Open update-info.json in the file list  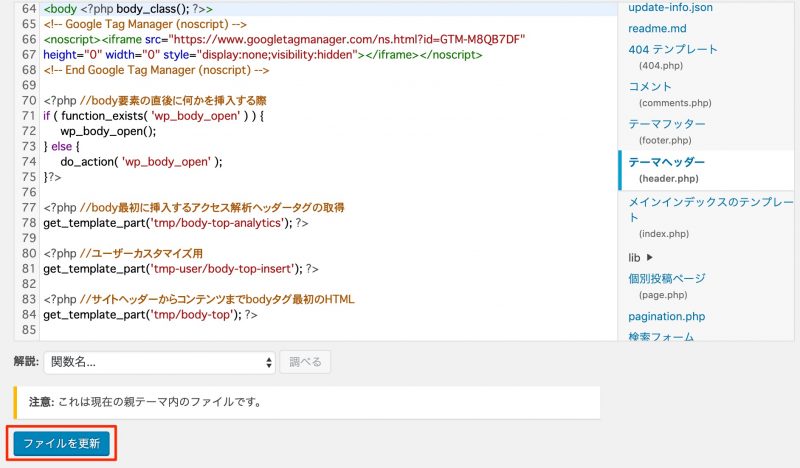670,8
